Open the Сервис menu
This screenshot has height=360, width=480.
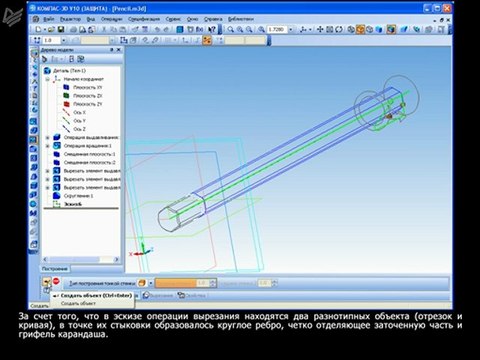(x=173, y=19)
